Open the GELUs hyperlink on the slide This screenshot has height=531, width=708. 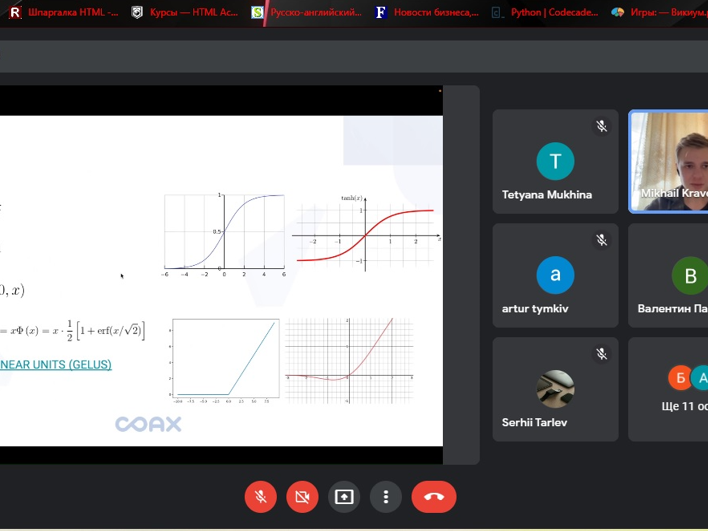point(56,365)
